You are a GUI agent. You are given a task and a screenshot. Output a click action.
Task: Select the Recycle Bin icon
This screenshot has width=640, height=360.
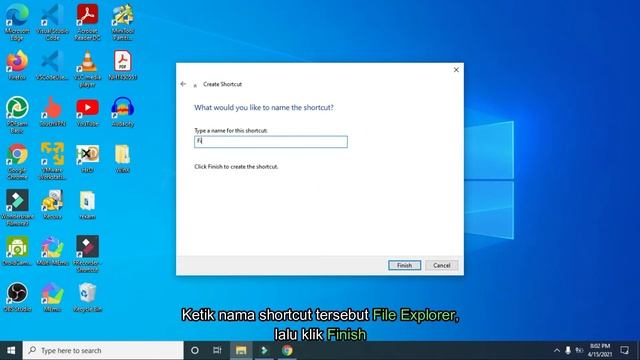pyautogui.click(x=87, y=297)
